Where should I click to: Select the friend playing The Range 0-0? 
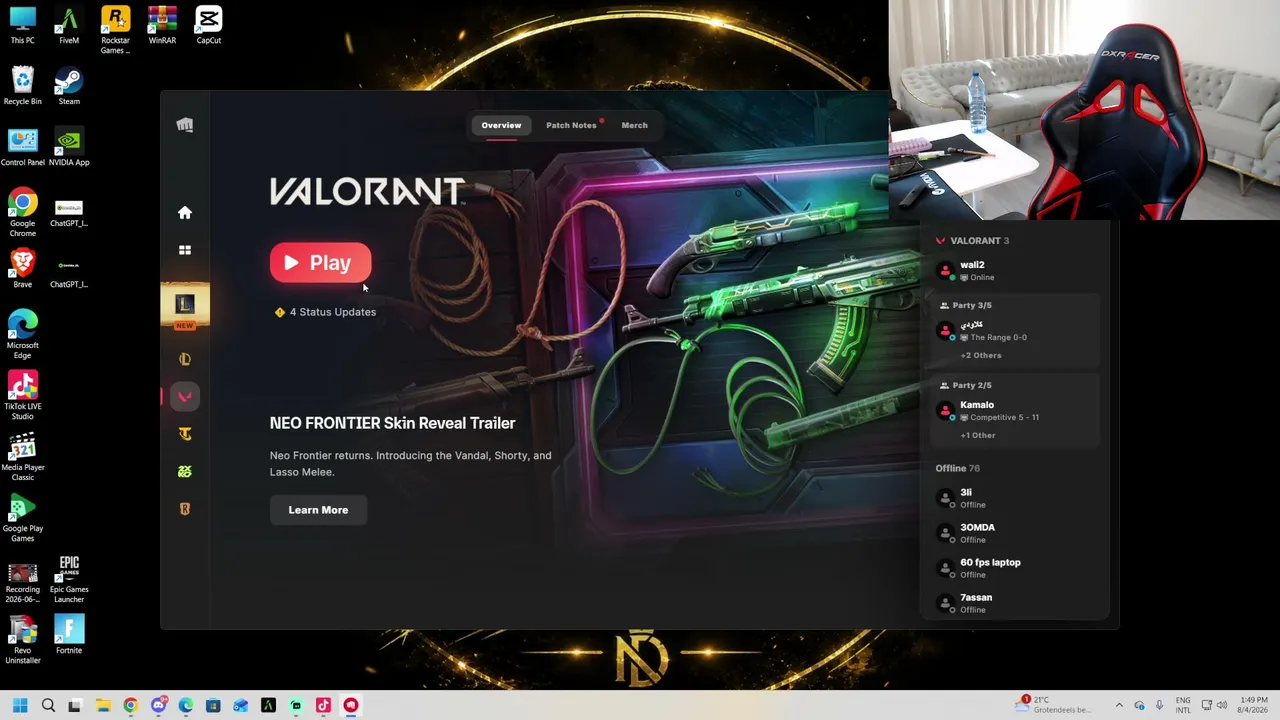point(1014,331)
